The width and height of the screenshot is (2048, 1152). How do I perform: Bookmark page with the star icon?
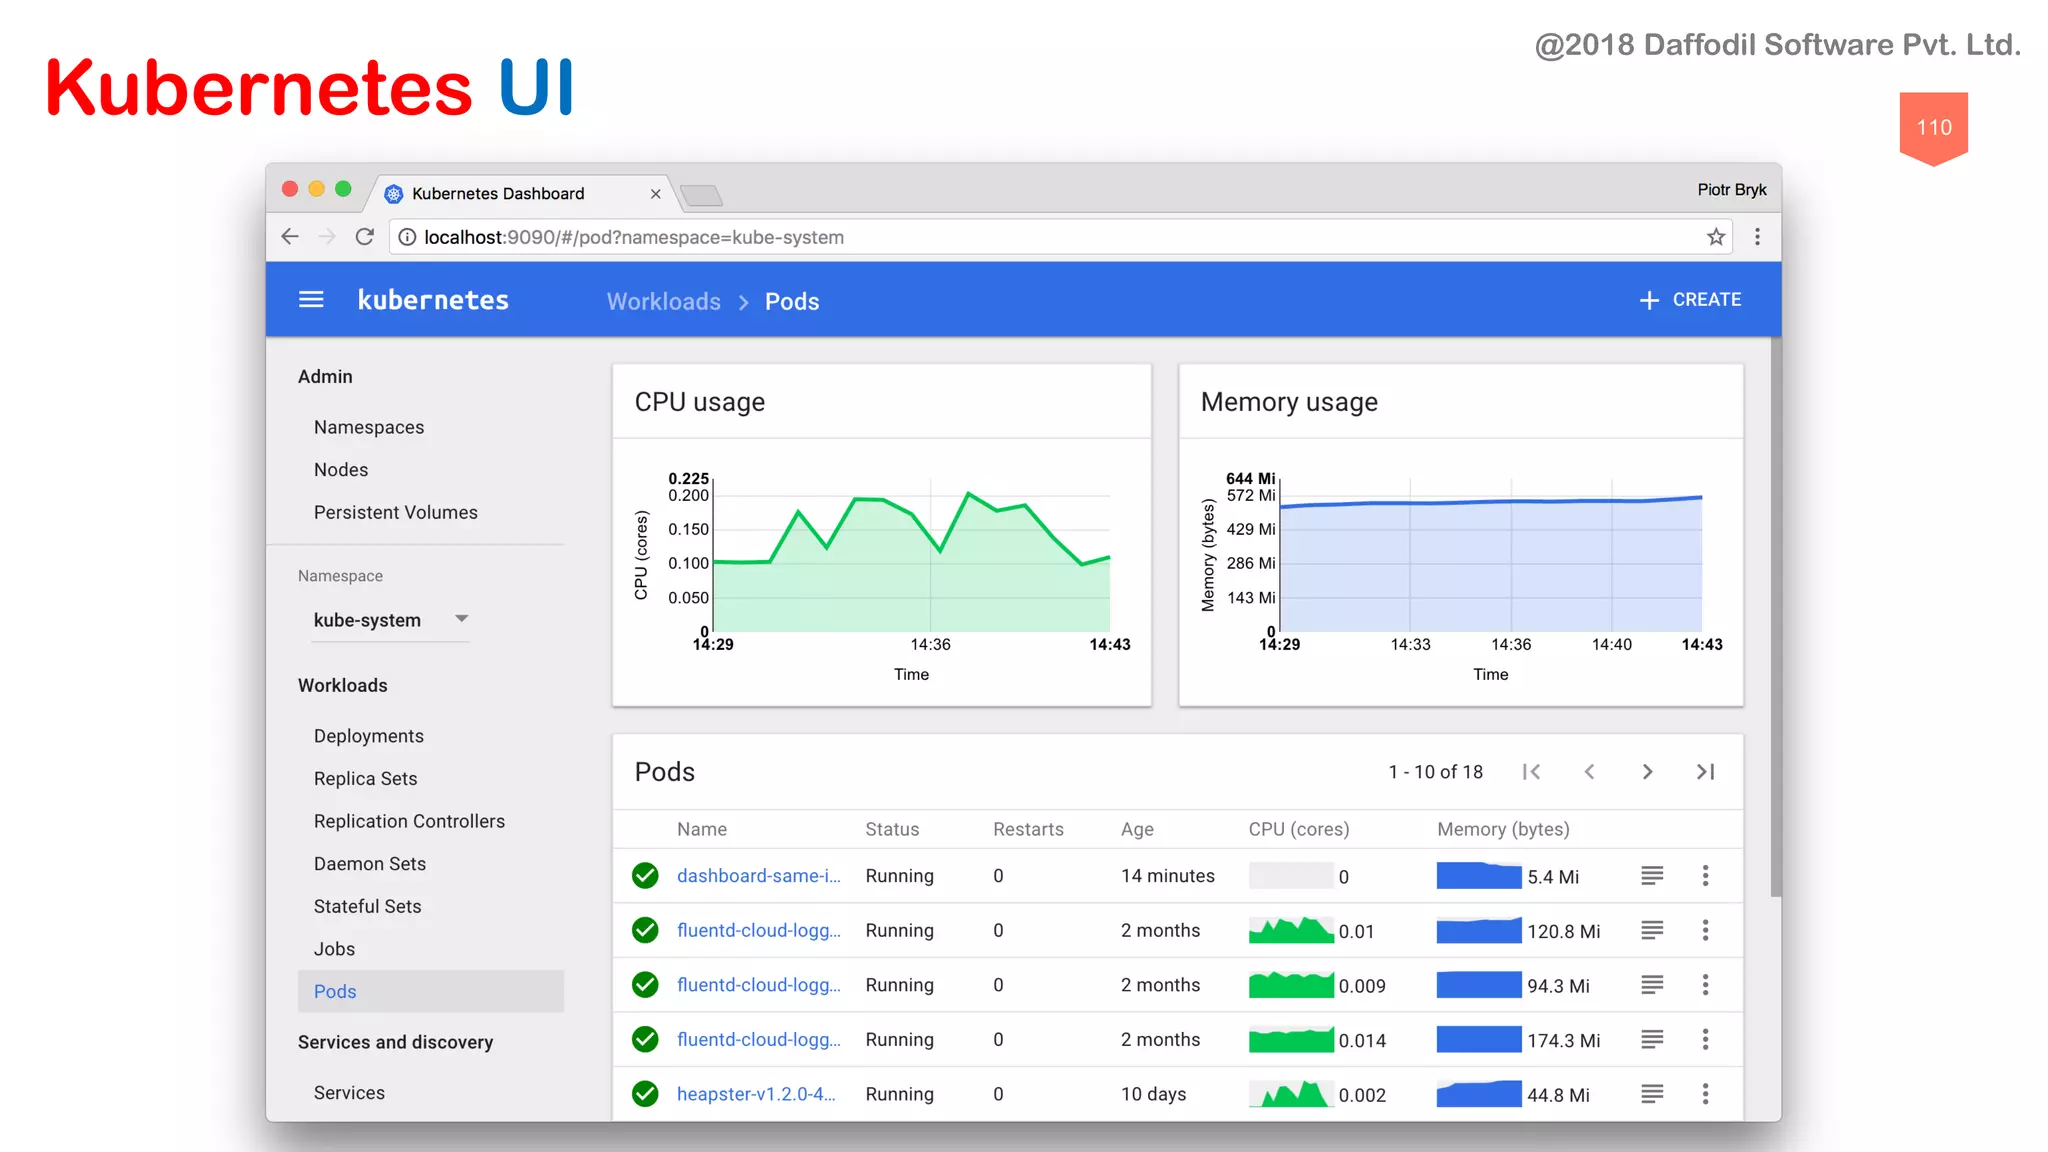[x=1716, y=237]
